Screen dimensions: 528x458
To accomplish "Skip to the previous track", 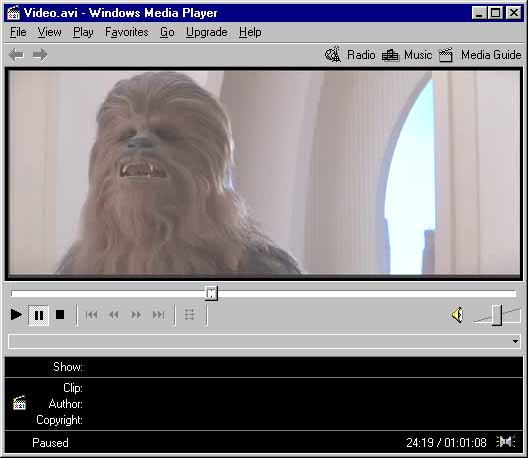I will (92, 315).
